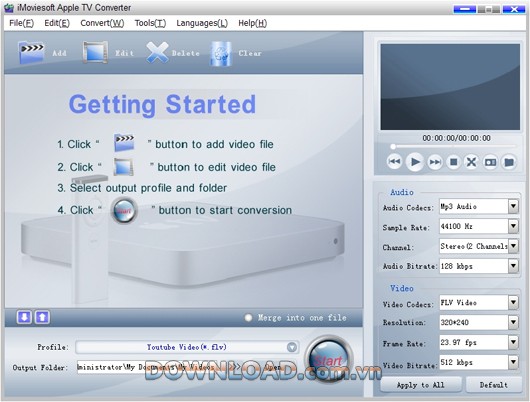
Task: Click the video preview screen
Action: 450,87
